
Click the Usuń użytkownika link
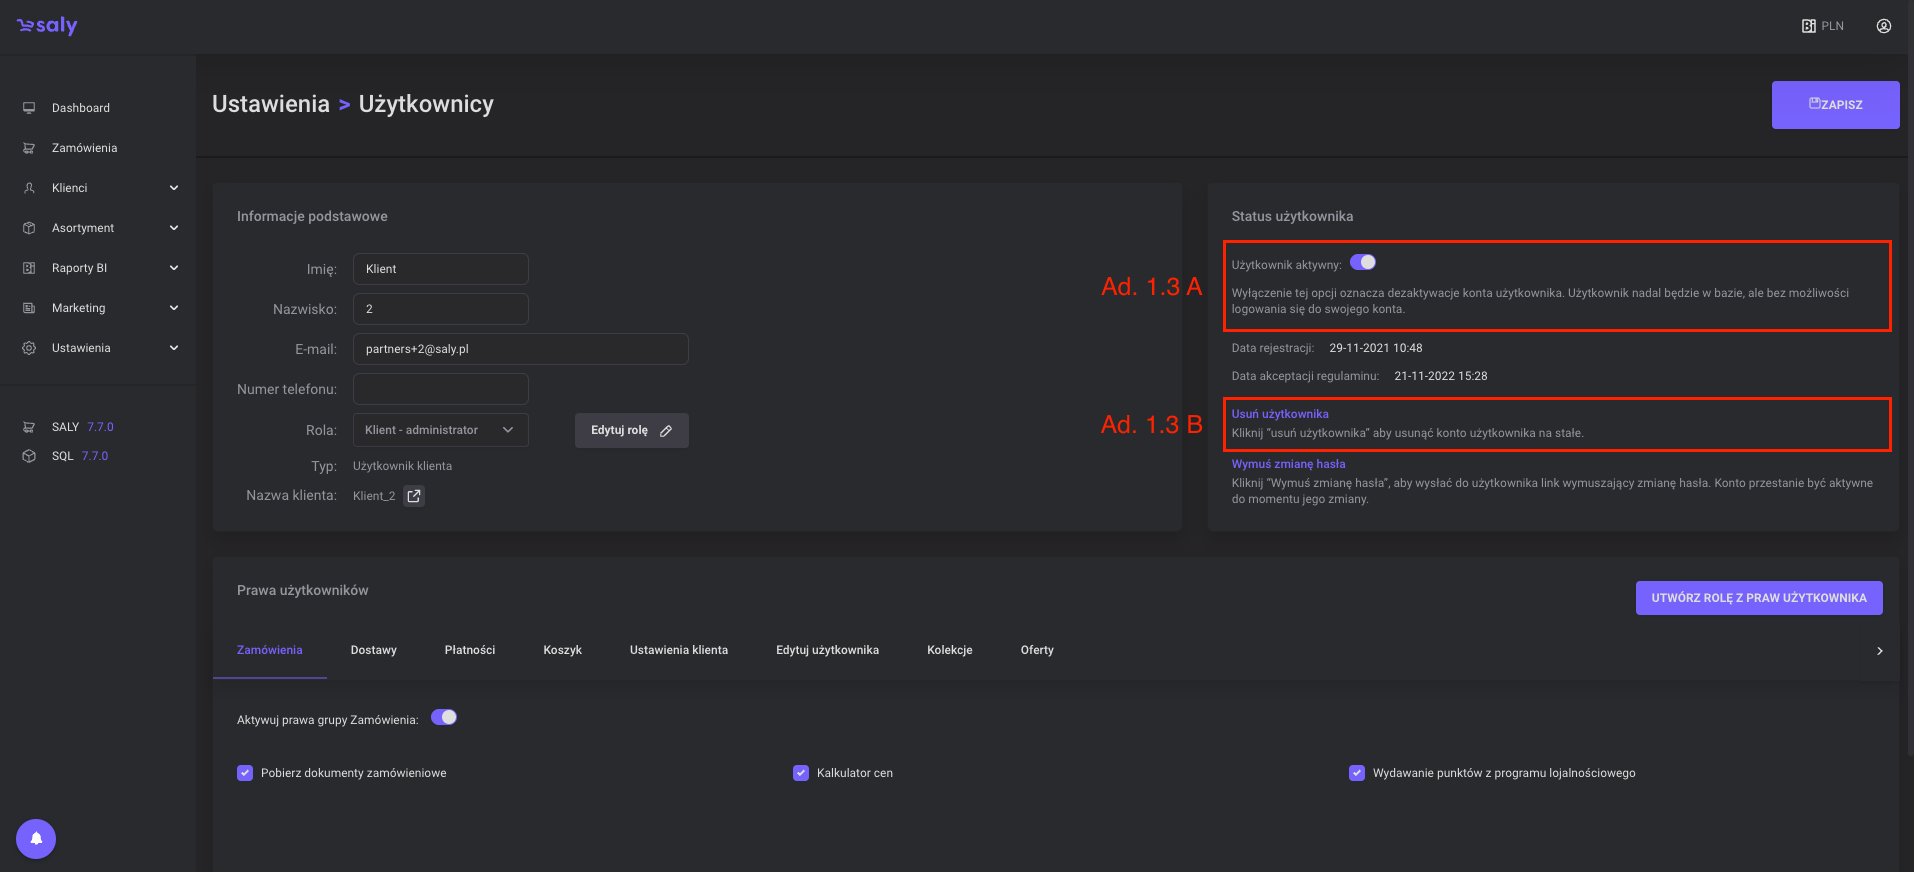1280,414
